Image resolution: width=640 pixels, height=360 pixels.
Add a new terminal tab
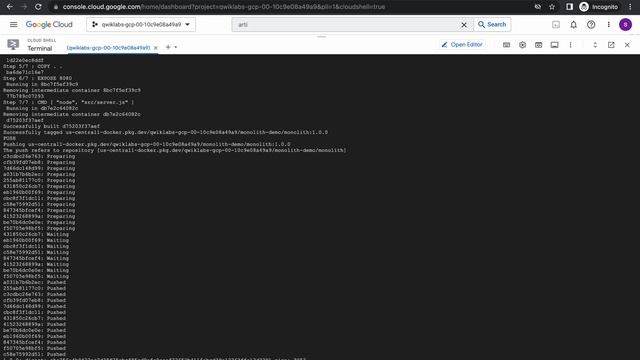pos(168,47)
